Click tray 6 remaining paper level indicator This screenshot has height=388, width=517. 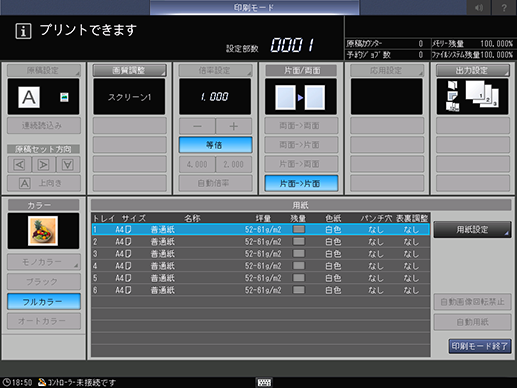coord(299,290)
